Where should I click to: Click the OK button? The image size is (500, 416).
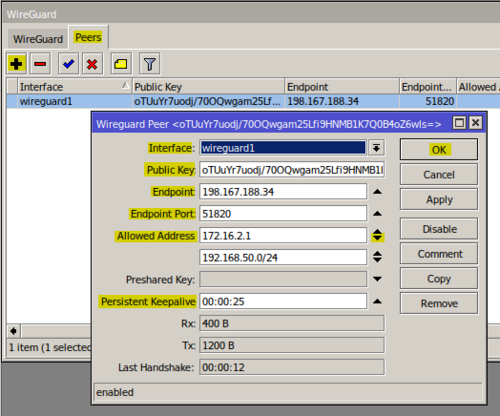(x=439, y=150)
